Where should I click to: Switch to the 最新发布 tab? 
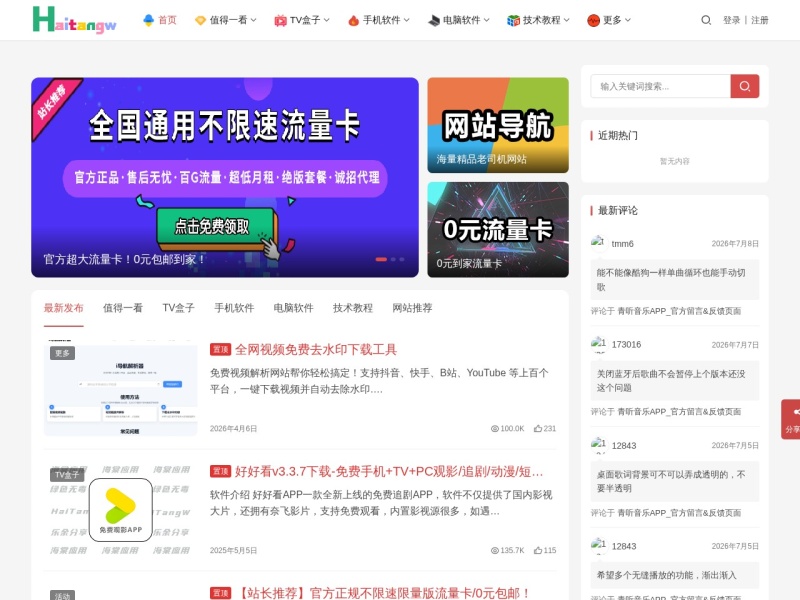pos(63,308)
